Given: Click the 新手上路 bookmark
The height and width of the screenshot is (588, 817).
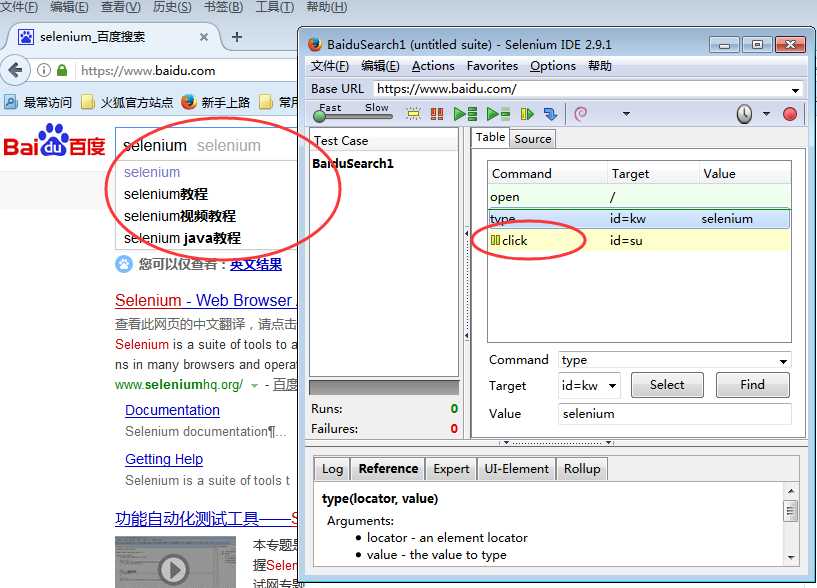Looking at the screenshot, I should (216, 102).
